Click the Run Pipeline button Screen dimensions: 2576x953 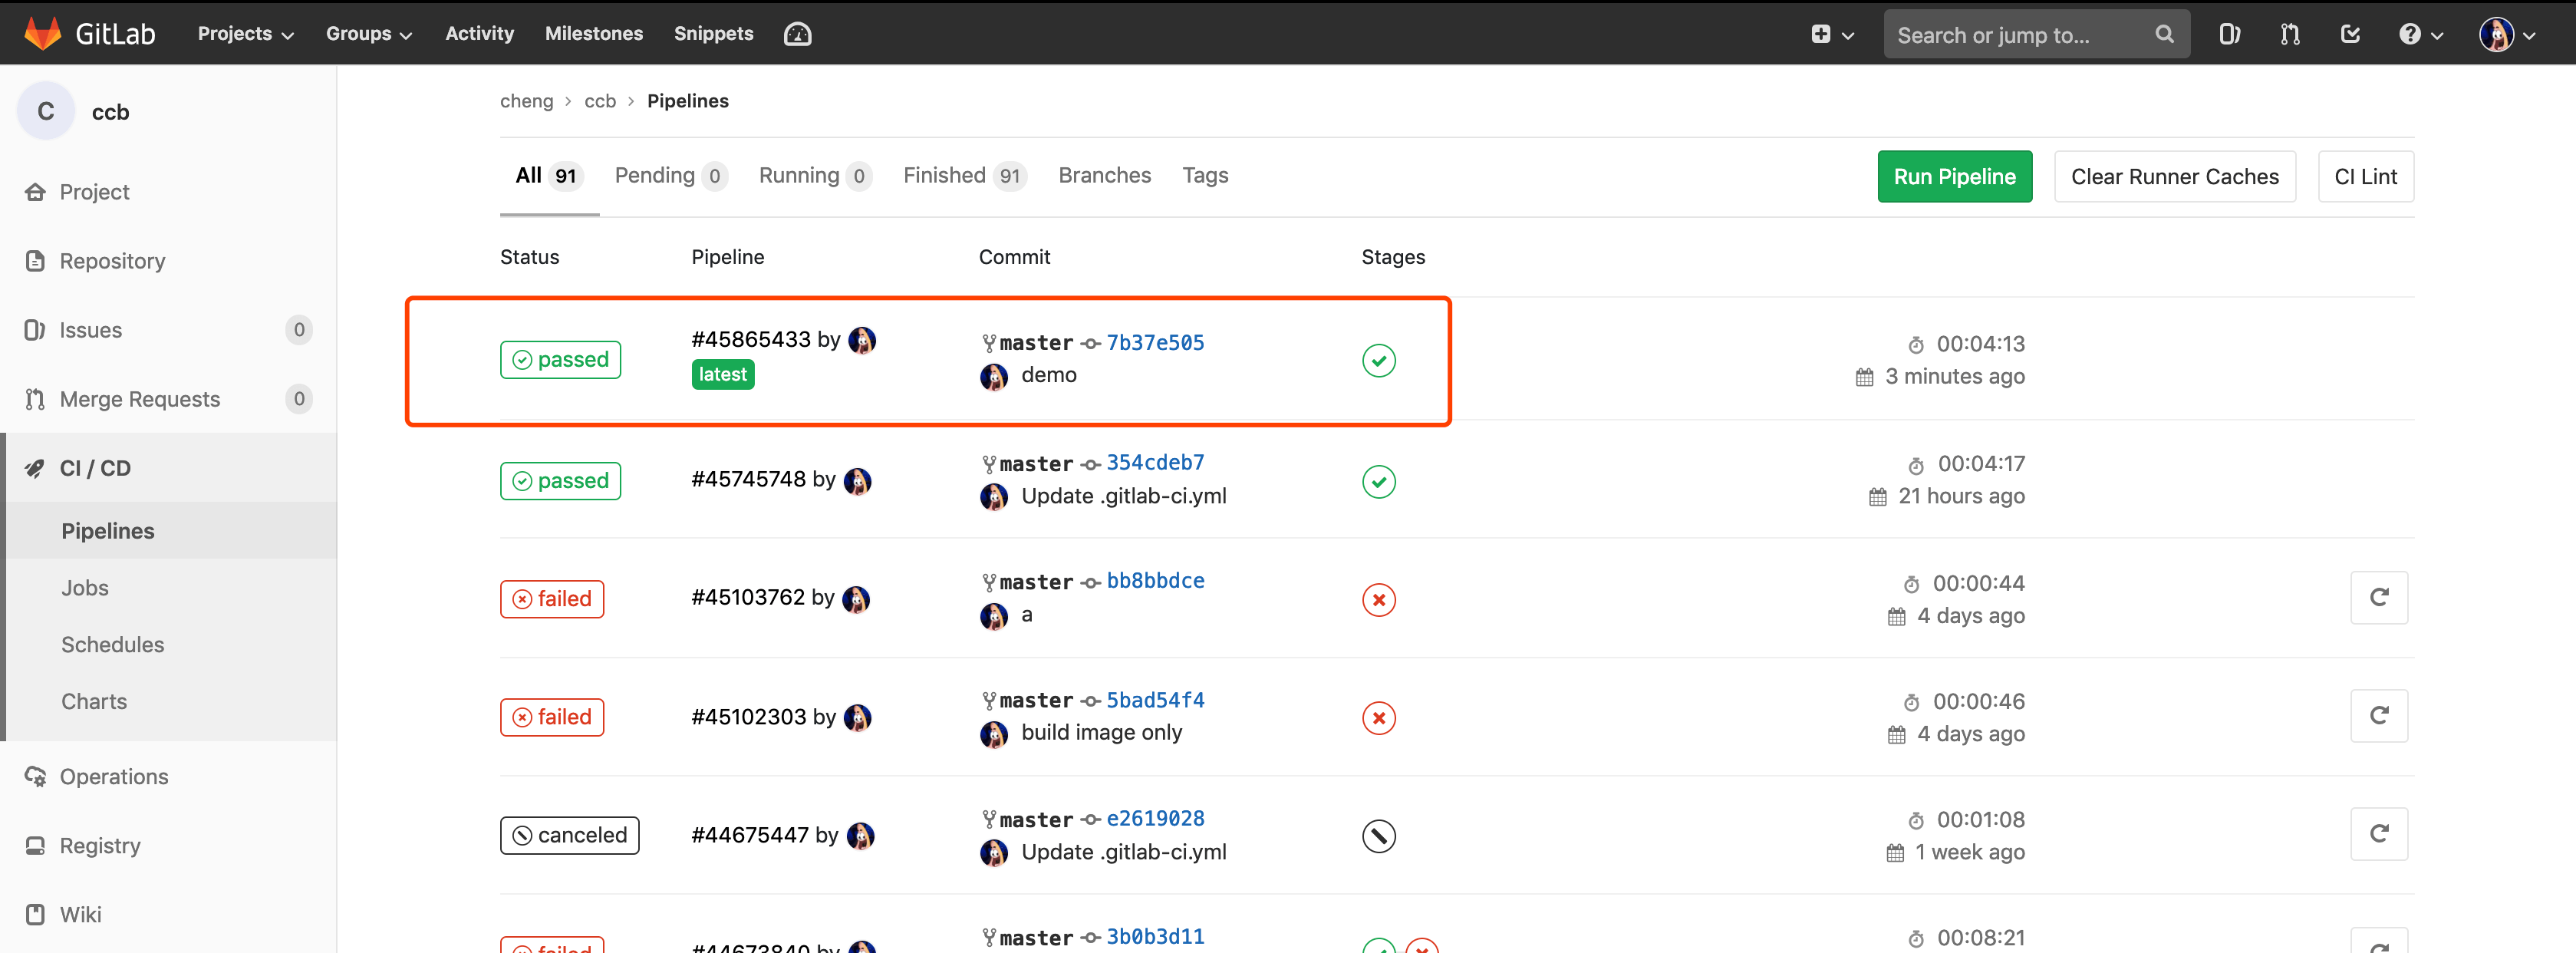[1954, 176]
